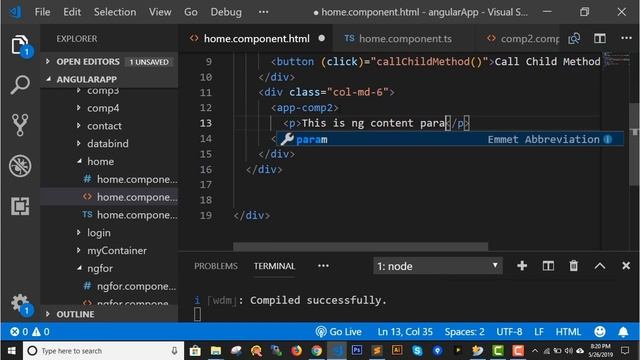The width and height of the screenshot is (640, 360).
Task: Open the Go menu
Action: [x=191, y=12]
